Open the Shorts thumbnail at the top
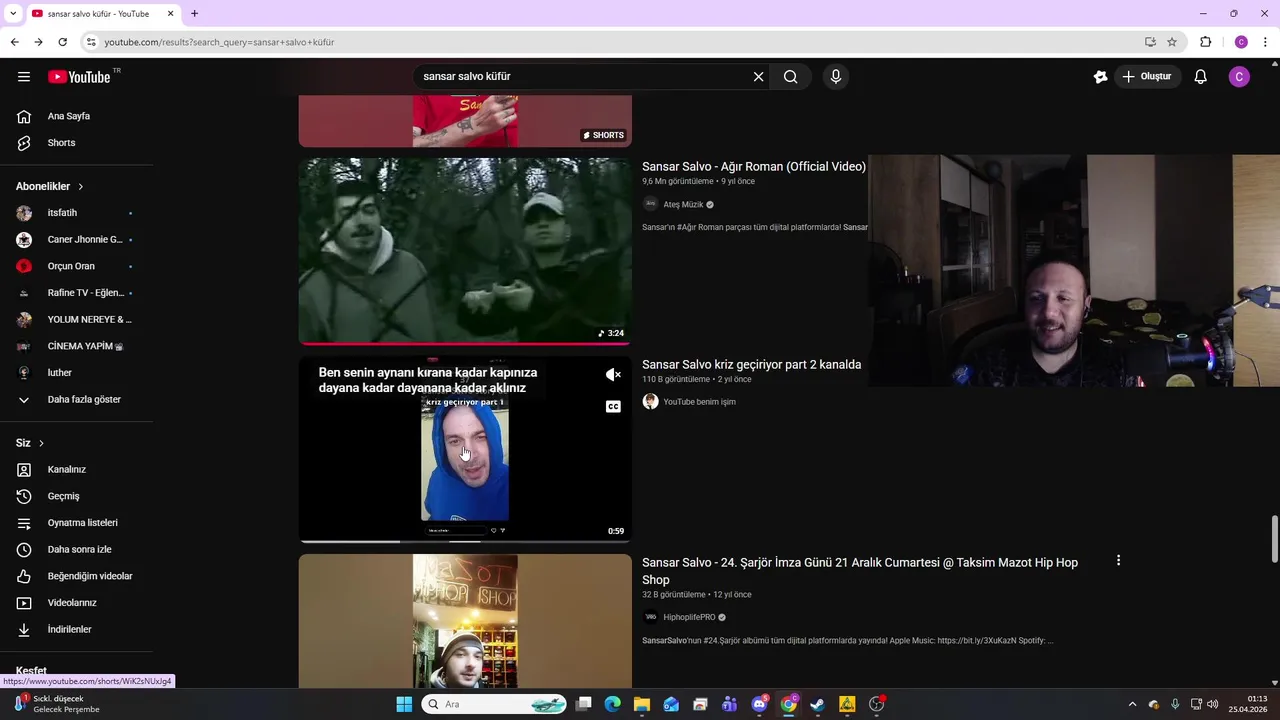The height and width of the screenshot is (720, 1280). click(465, 121)
